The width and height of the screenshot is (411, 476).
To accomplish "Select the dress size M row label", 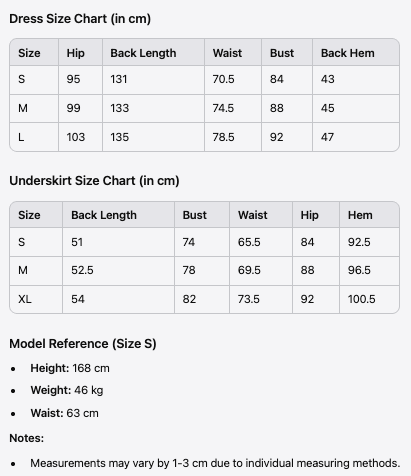I will (x=23, y=108).
